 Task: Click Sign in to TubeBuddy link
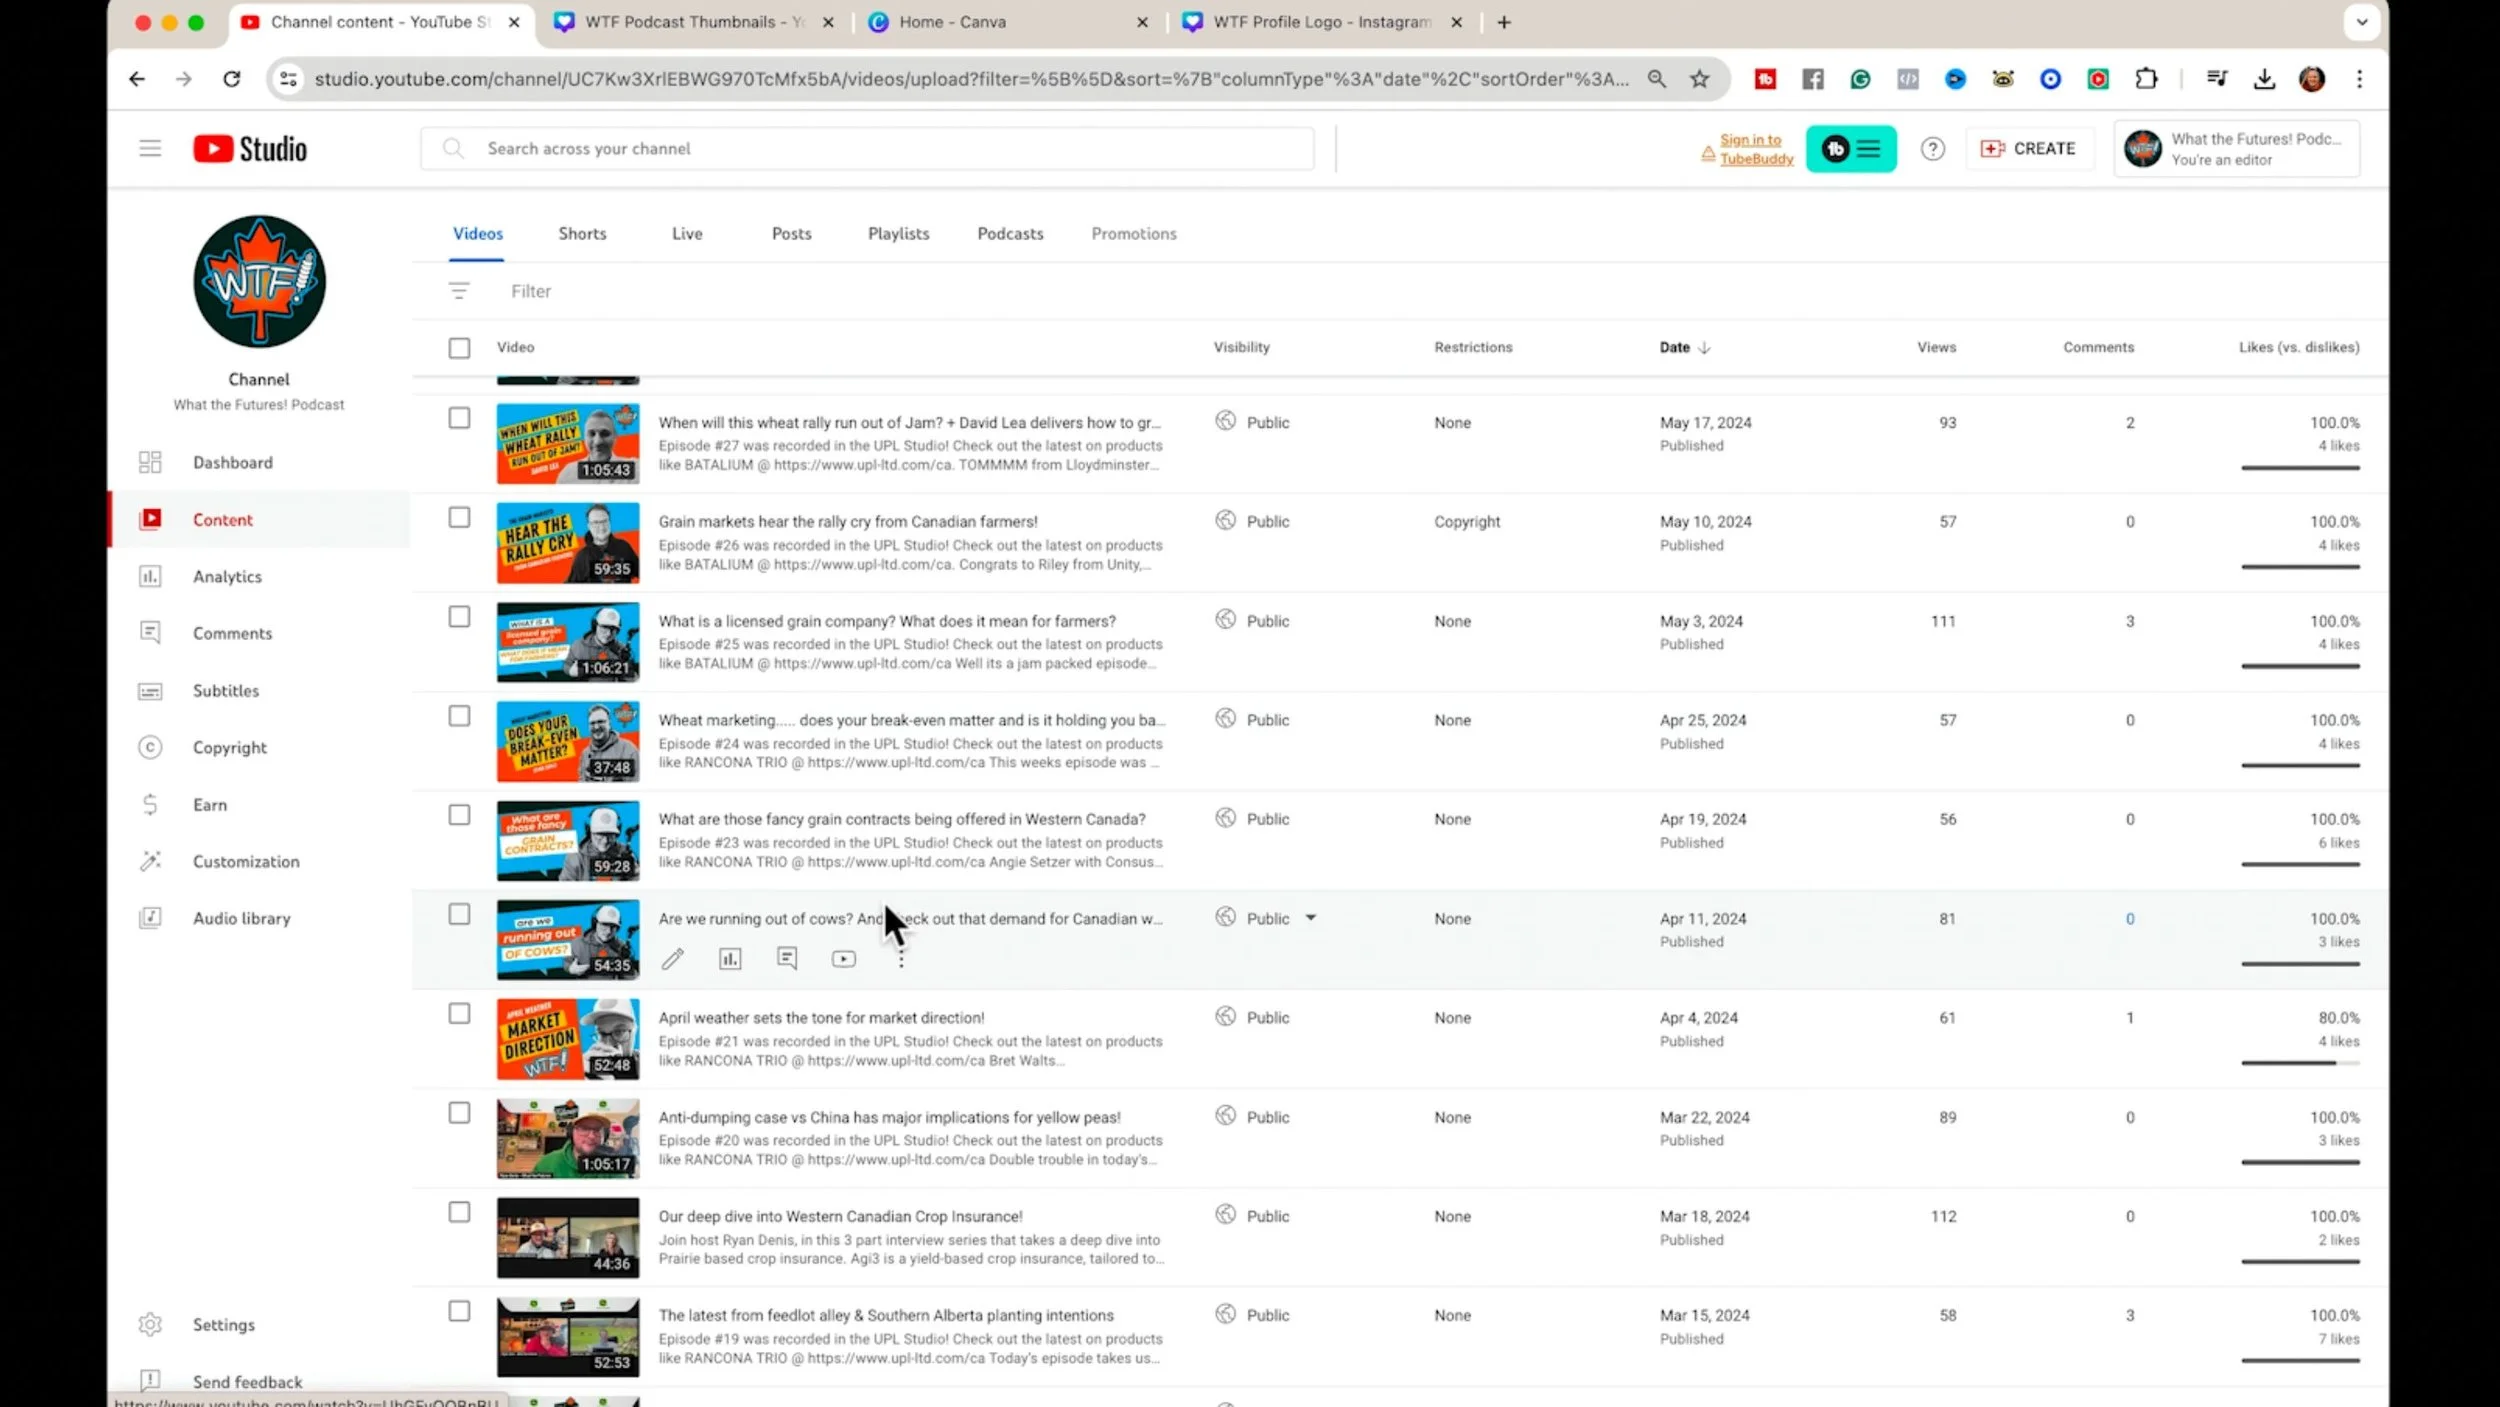tap(1756, 149)
